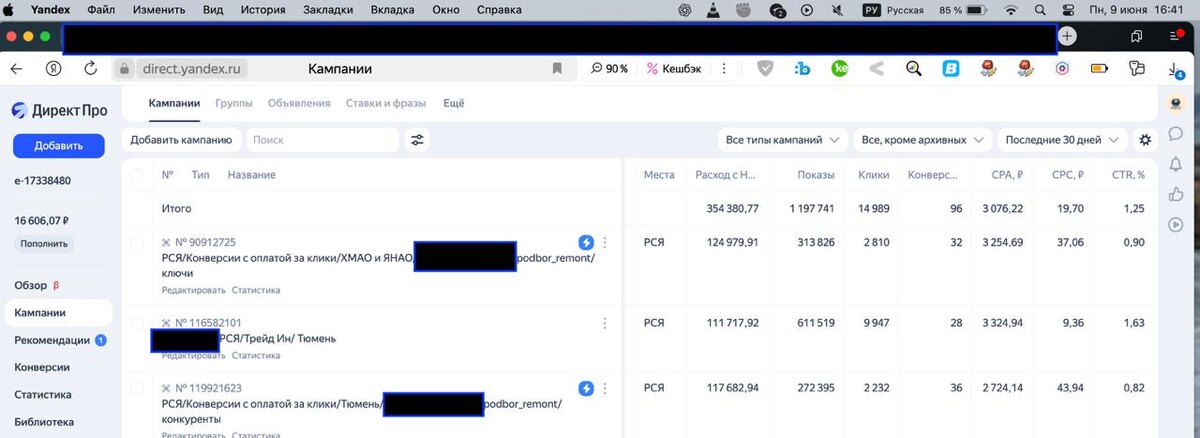1200x438 pixels.
Task: Click Статистика under campaign 90912725
Action: coord(256,290)
